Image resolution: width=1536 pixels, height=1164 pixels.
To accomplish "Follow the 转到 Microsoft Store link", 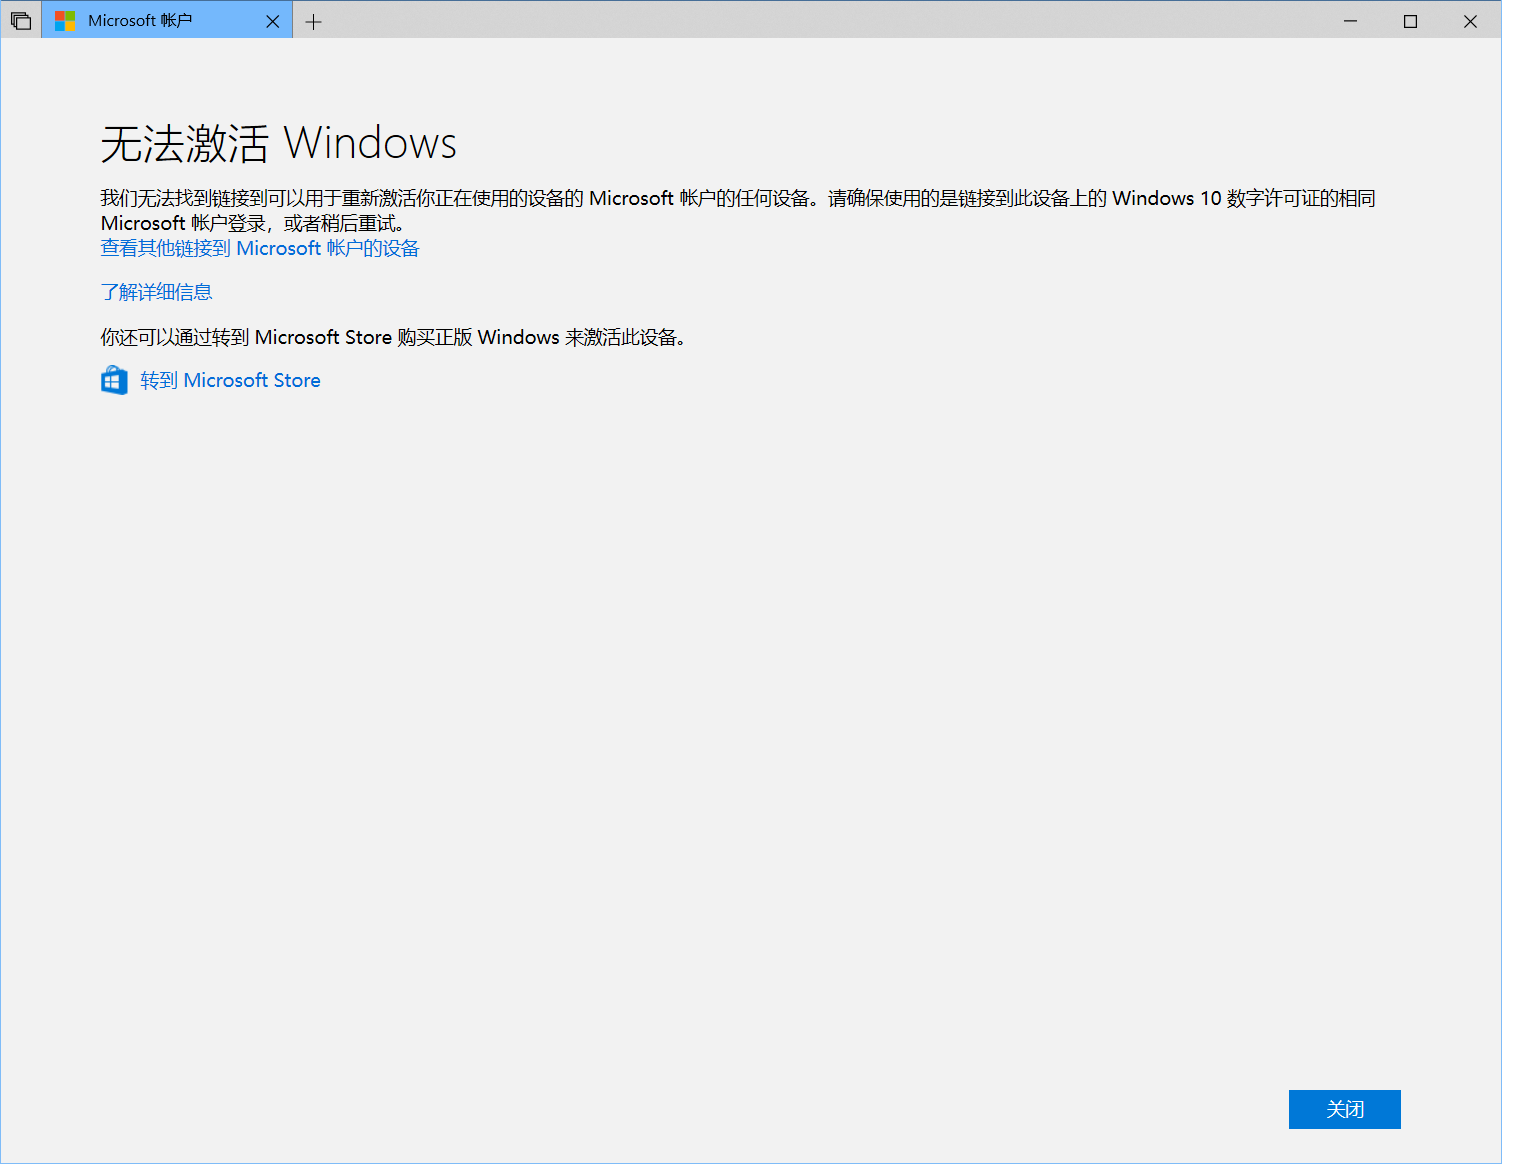I will (230, 380).
